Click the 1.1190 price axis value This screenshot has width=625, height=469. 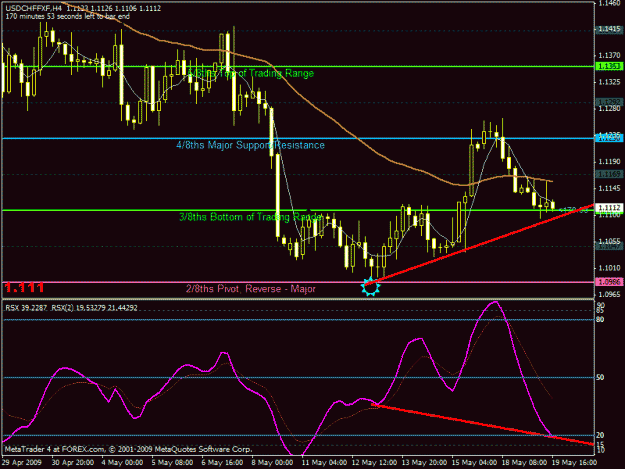coord(609,162)
